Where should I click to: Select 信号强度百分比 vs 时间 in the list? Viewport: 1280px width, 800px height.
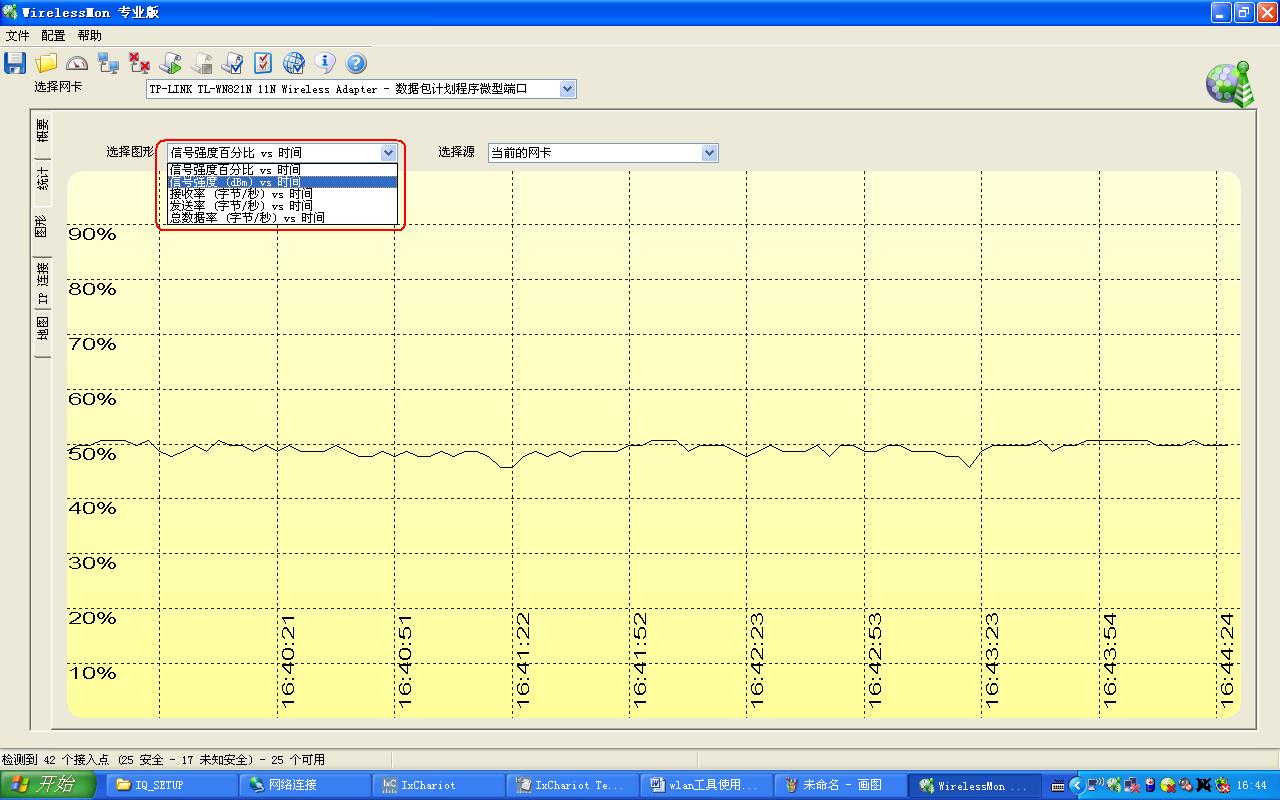coord(282,170)
